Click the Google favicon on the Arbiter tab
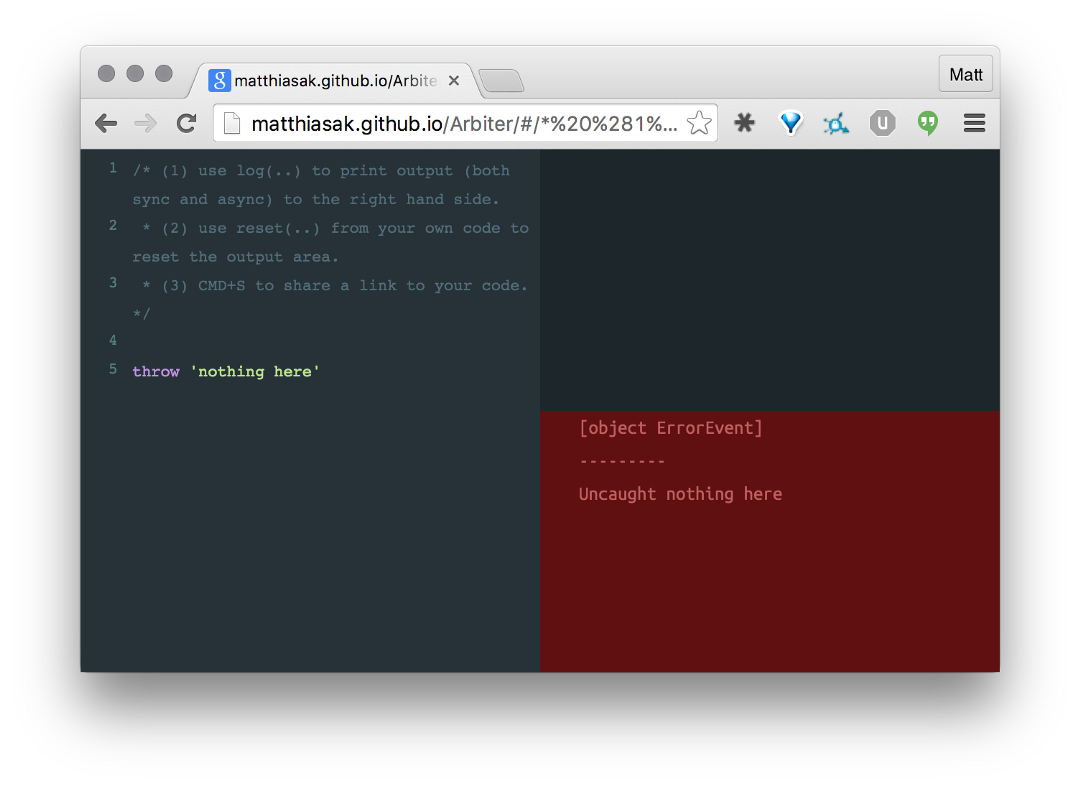This screenshot has height=787, width=1080. (219, 80)
